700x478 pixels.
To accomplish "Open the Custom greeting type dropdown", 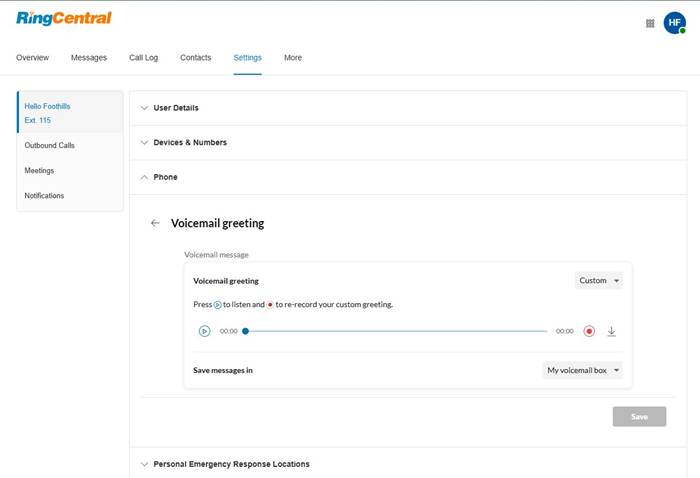I will (599, 281).
